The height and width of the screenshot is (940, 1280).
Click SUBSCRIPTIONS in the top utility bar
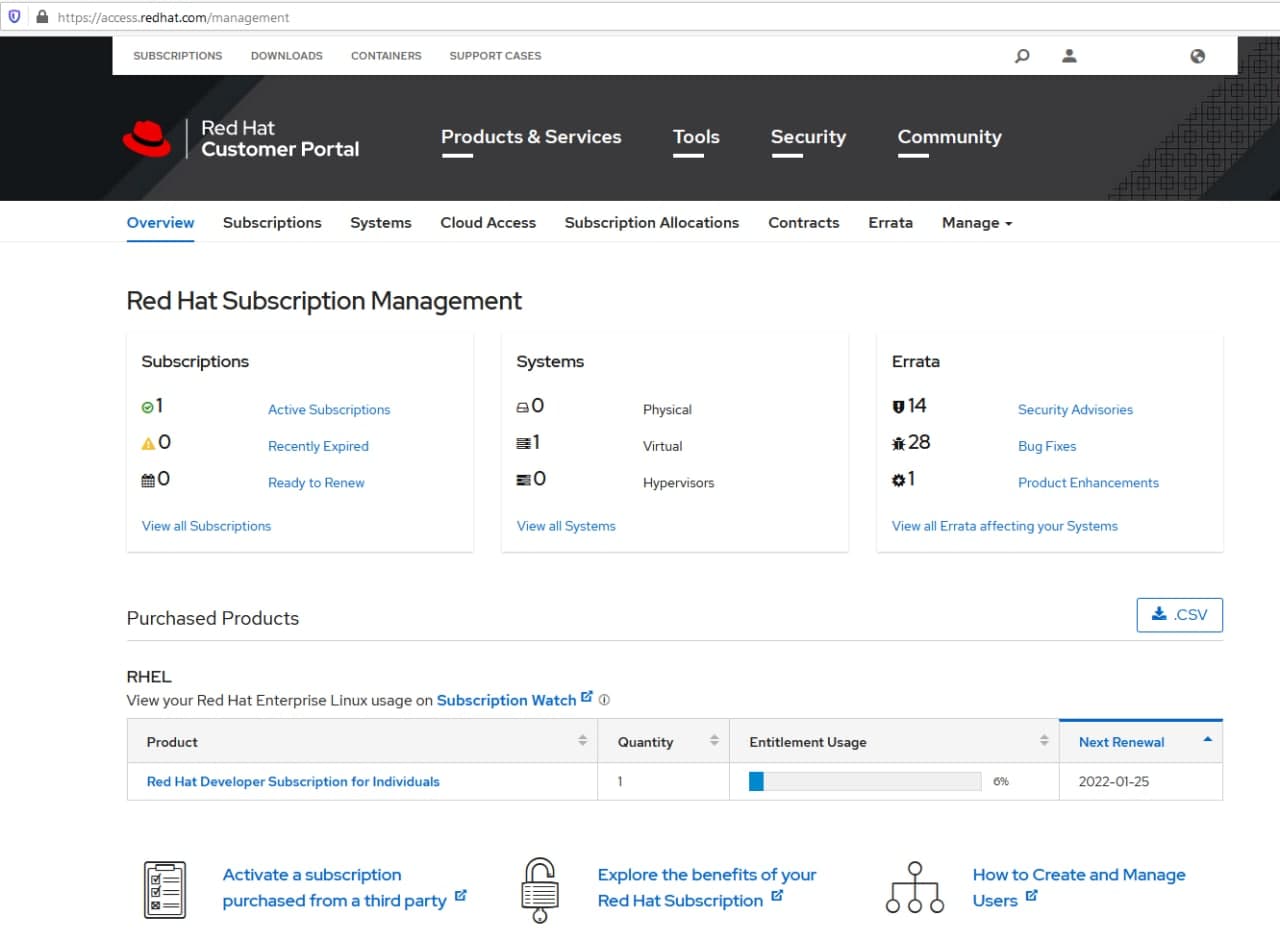178,56
